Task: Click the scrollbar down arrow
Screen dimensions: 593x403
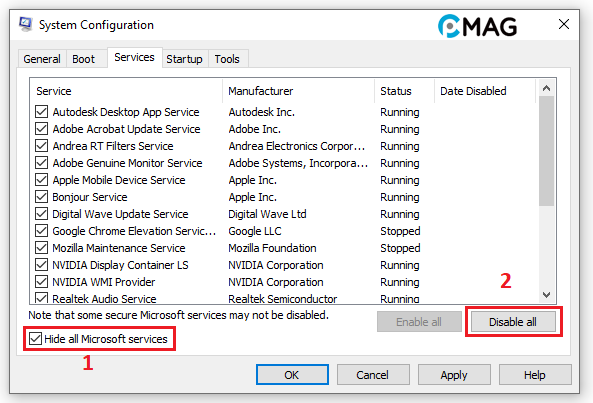Action: click(x=546, y=294)
